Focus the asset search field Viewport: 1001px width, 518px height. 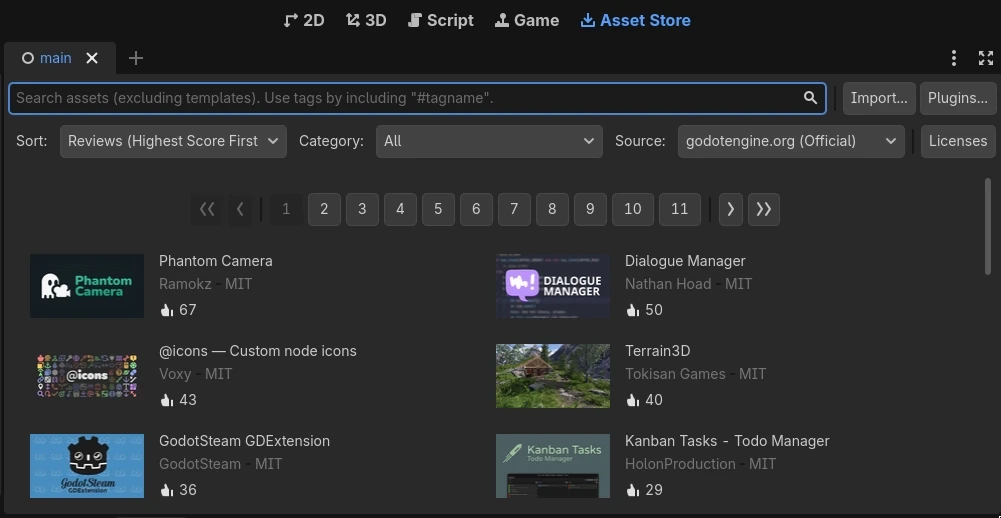(x=418, y=98)
